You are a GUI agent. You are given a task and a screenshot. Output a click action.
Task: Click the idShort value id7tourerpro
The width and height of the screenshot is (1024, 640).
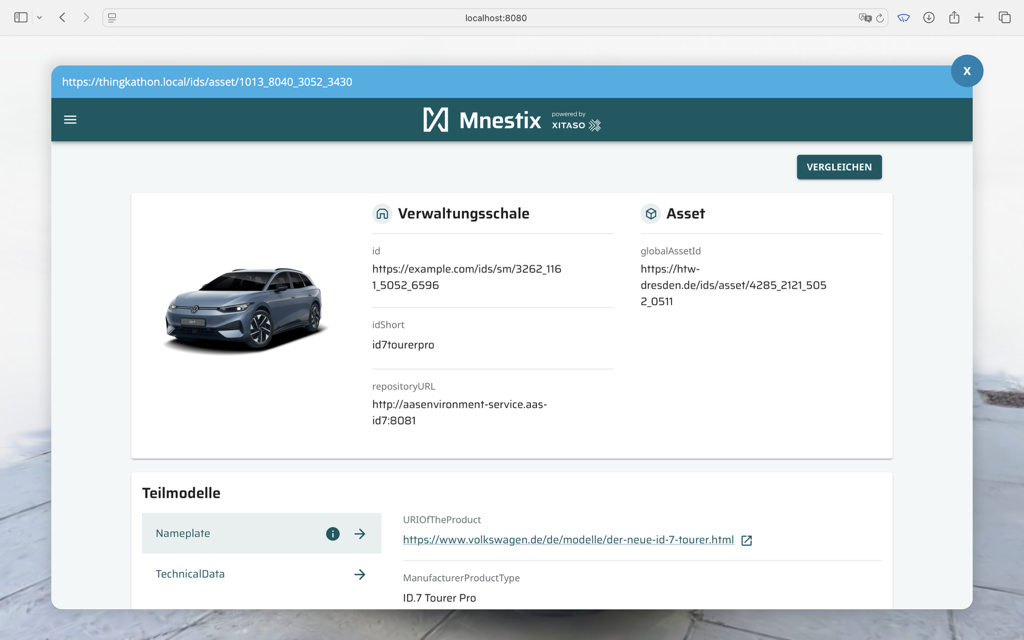pyautogui.click(x=403, y=345)
